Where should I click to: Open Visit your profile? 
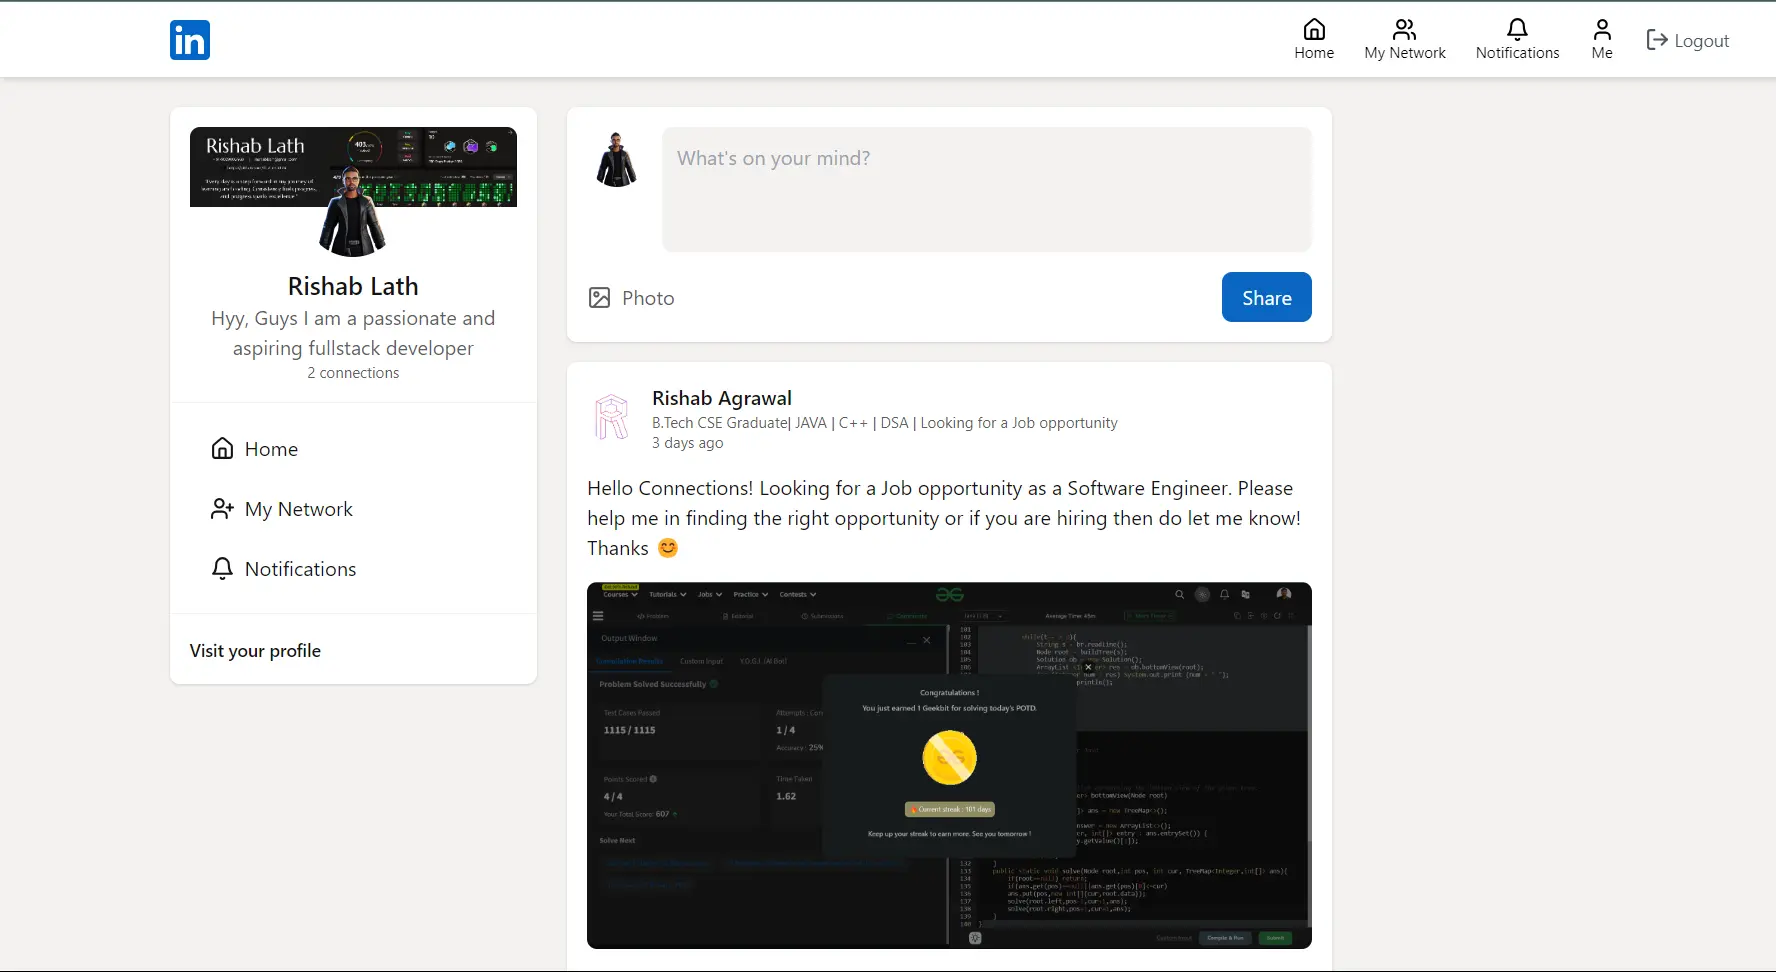tap(255, 650)
